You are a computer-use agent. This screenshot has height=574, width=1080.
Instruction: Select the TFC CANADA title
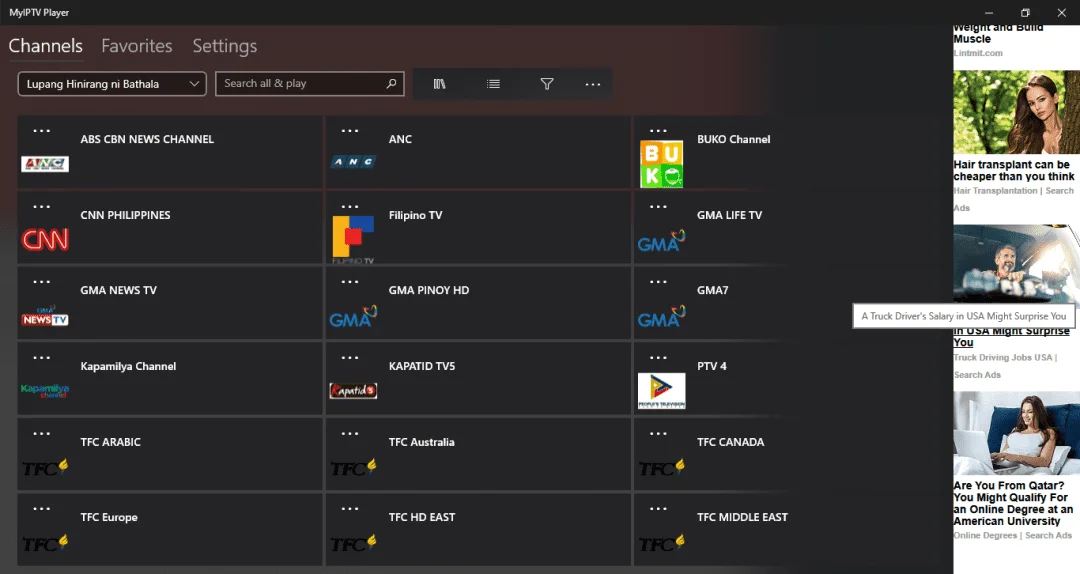point(730,442)
